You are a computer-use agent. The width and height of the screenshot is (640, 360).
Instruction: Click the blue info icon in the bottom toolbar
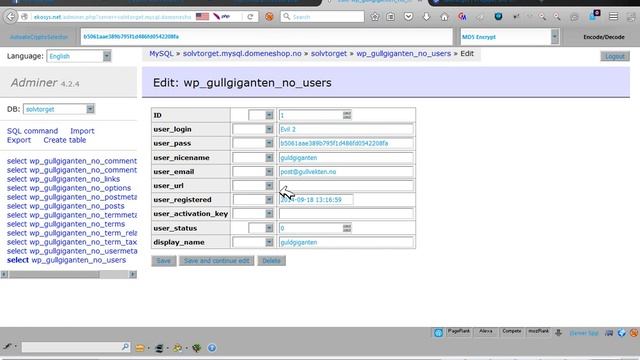point(211,348)
